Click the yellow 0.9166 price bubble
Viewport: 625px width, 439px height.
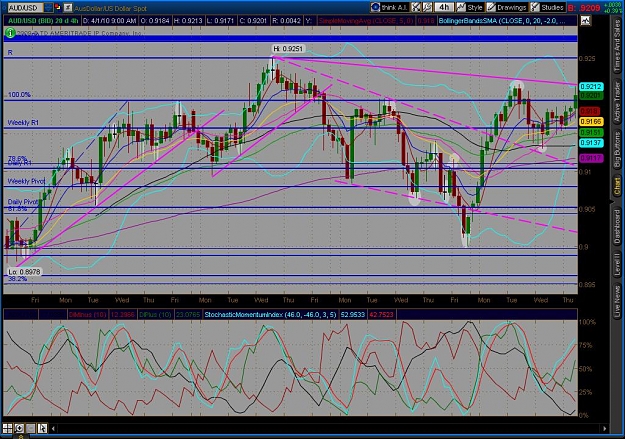(591, 122)
